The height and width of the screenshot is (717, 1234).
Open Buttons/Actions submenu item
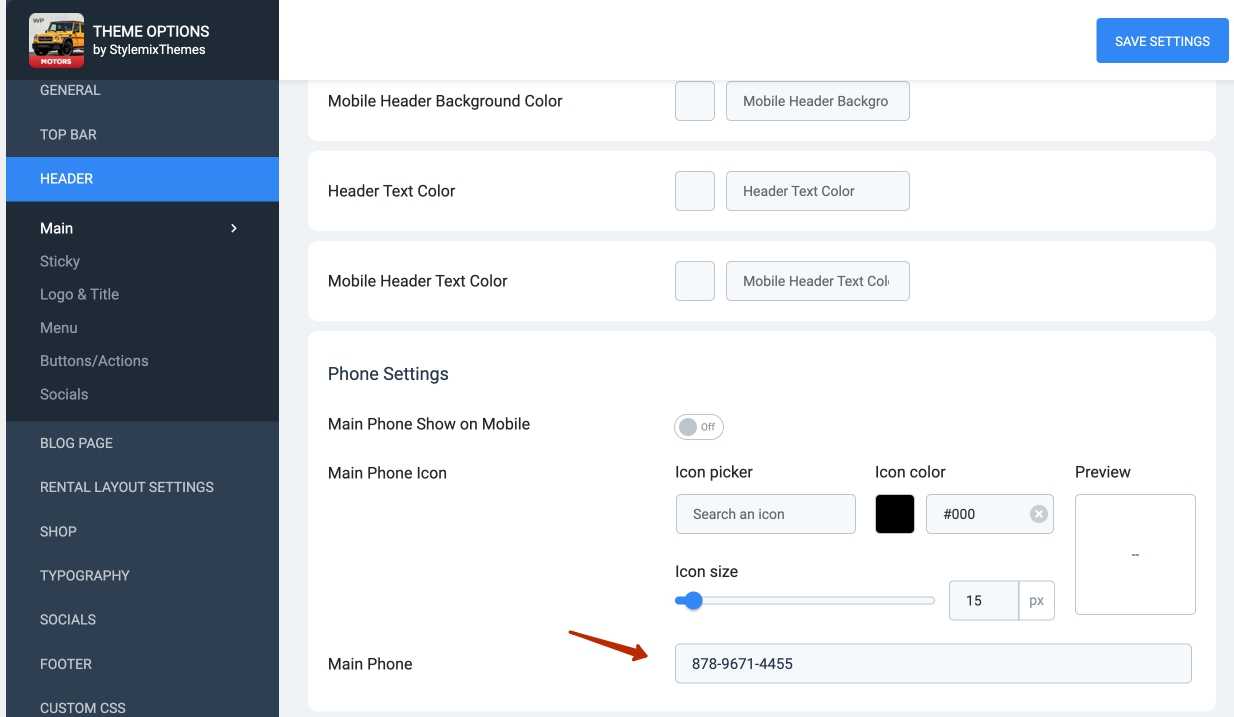click(x=94, y=361)
